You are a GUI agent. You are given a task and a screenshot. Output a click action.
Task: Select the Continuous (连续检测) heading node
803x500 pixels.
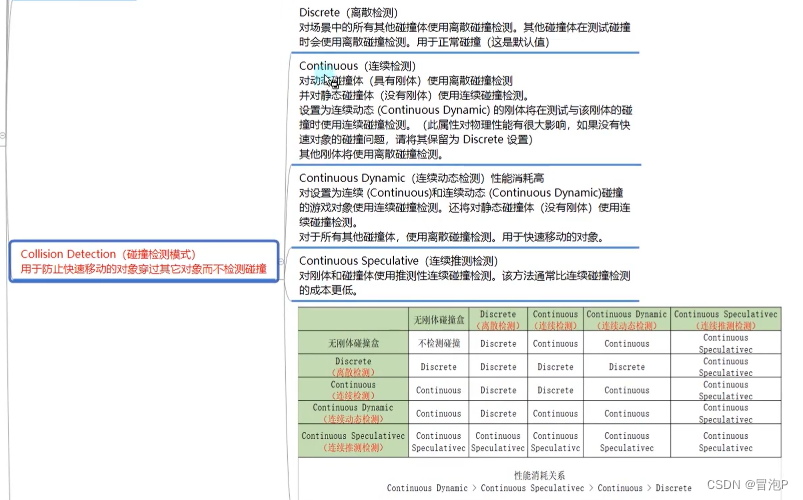357,66
